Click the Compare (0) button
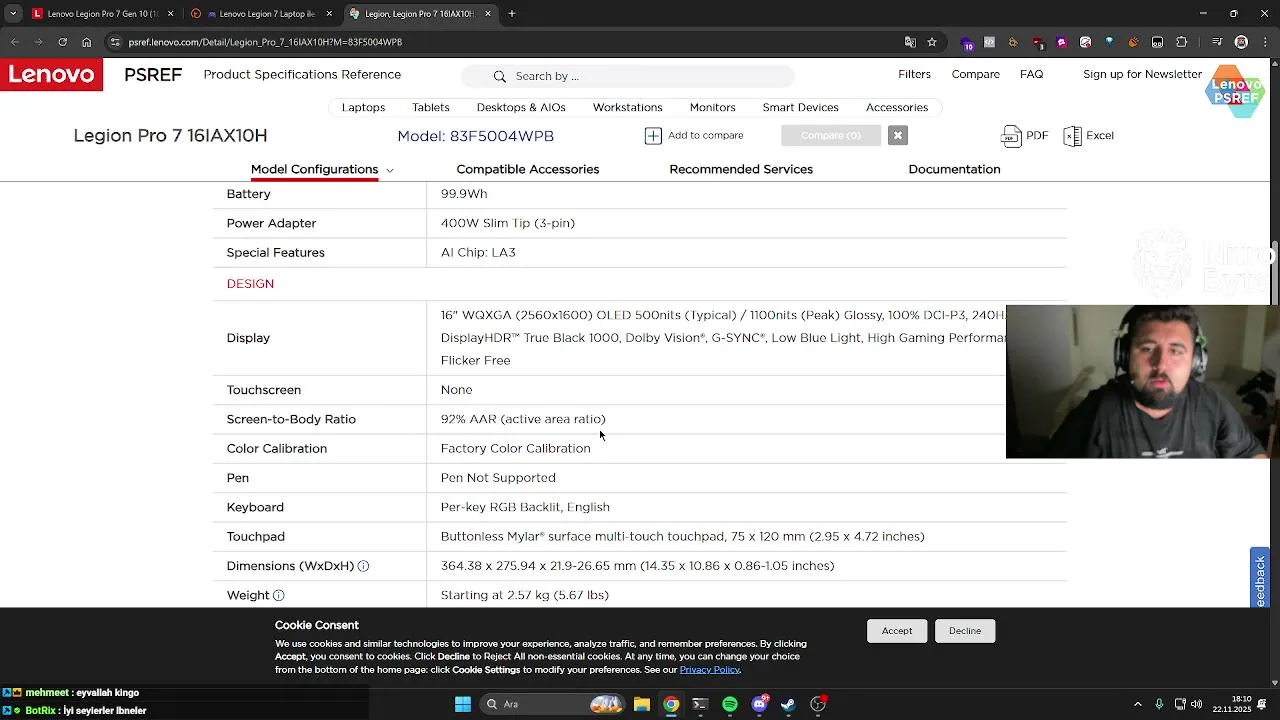This screenshot has width=1280, height=720. coord(830,135)
